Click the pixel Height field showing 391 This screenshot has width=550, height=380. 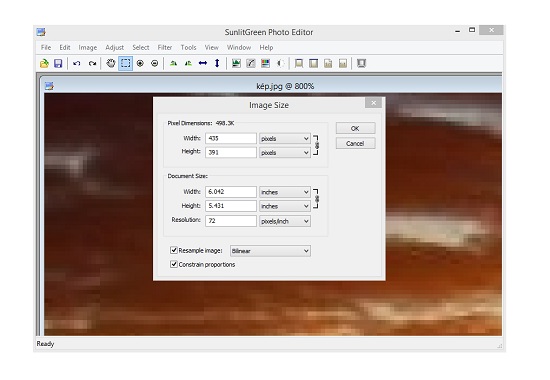[231, 152]
